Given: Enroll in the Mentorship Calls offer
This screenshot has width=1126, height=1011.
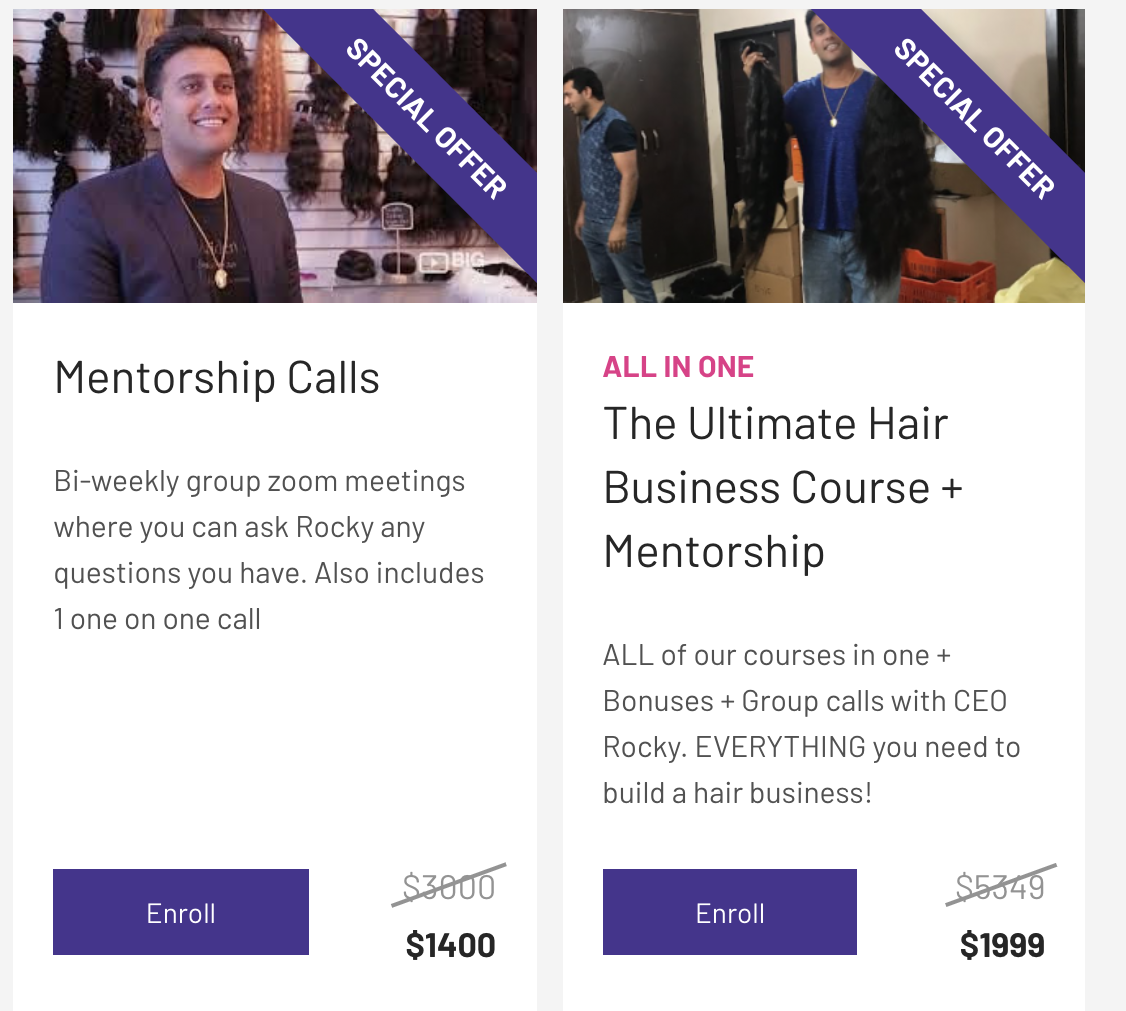Looking at the screenshot, I should (x=181, y=912).
